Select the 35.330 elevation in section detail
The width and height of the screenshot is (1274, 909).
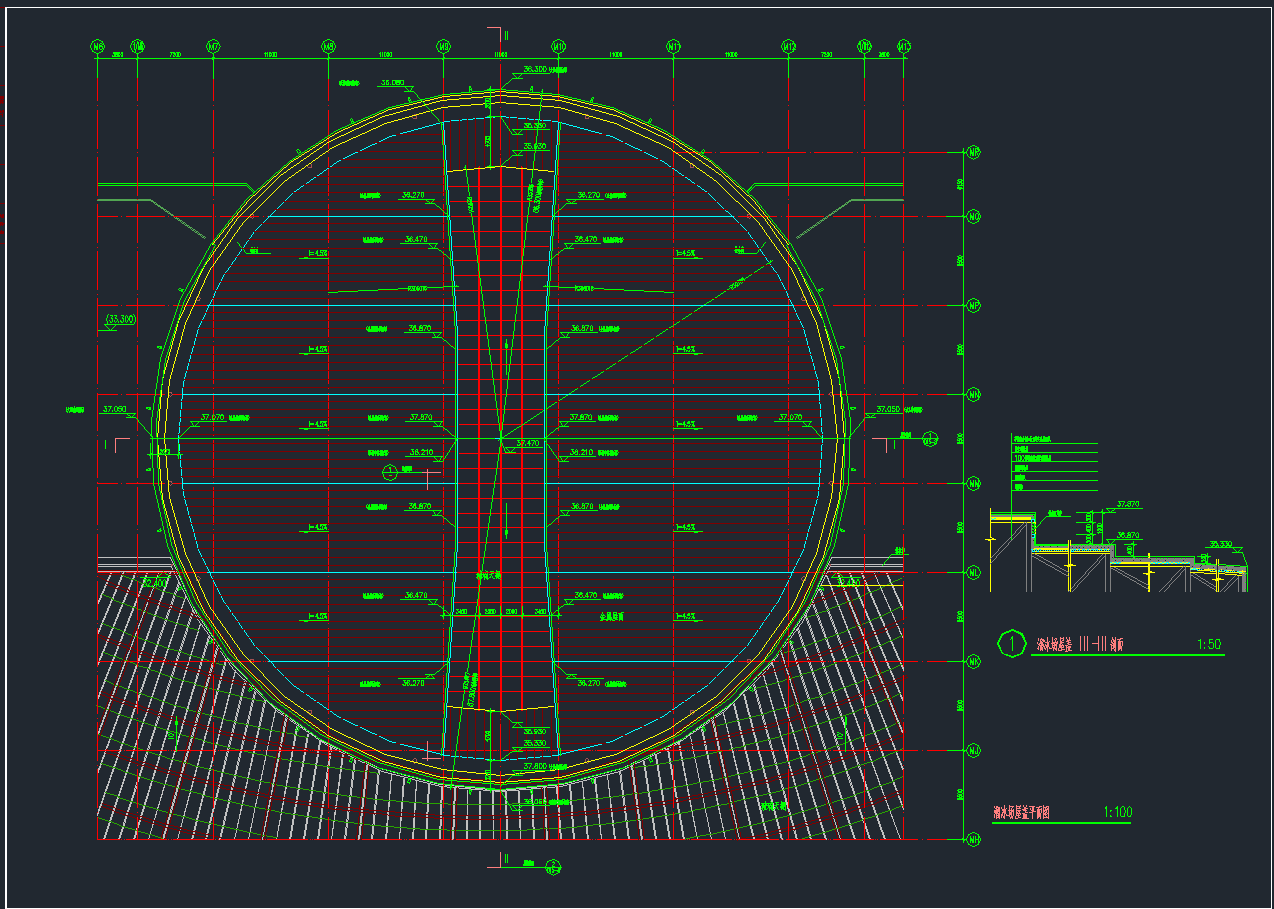(1221, 545)
